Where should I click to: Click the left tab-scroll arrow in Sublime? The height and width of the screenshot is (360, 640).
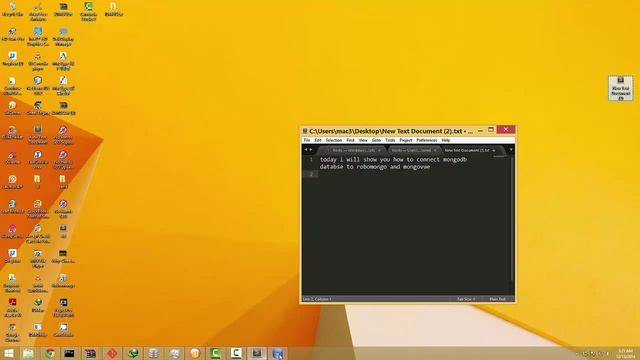306,150
